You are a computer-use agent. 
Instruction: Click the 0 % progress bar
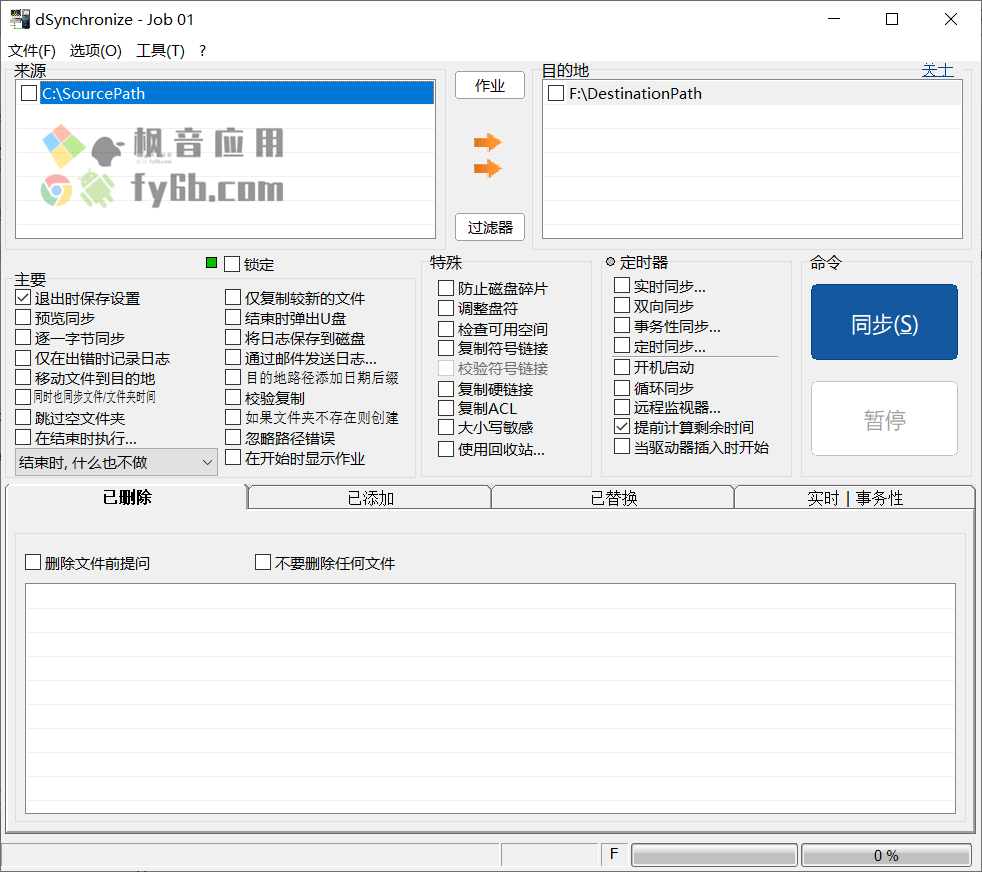coord(886,855)
